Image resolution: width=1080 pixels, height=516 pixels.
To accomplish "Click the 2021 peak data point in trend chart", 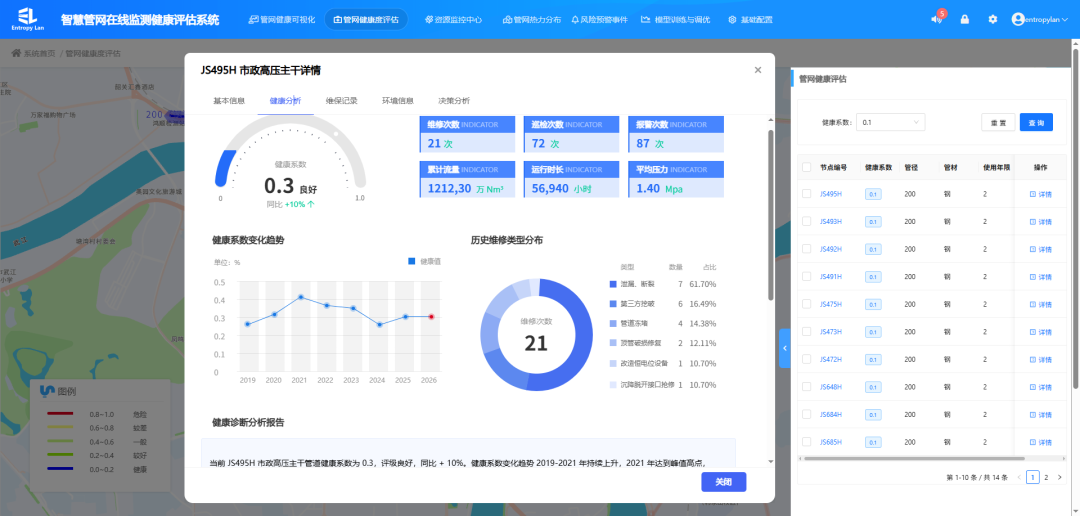I will point(300,297).
